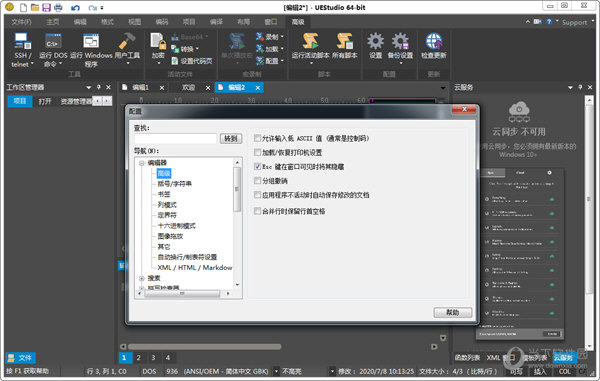Enable allow low ASCII value input checkbox
This screenshot has width=600, height=381.
[258, 138]
